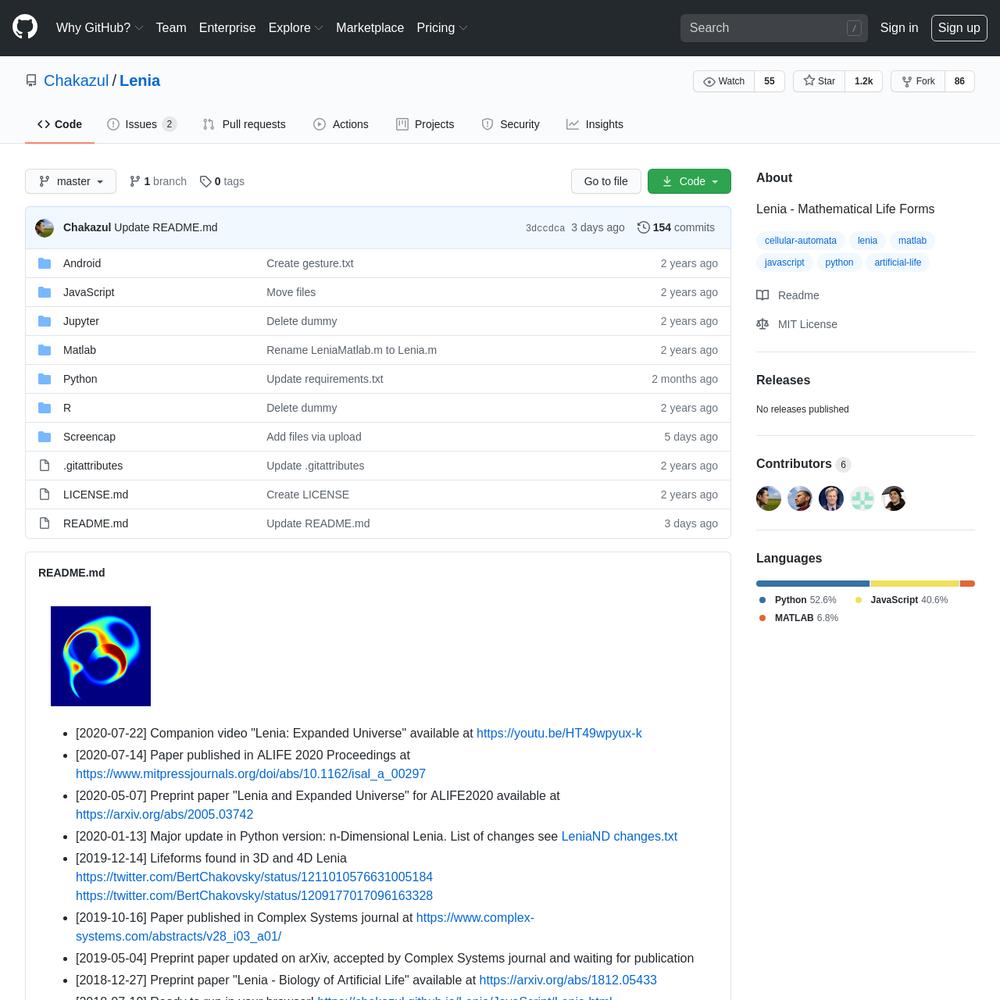Expand the Pricing menu

tap(441, 27)
